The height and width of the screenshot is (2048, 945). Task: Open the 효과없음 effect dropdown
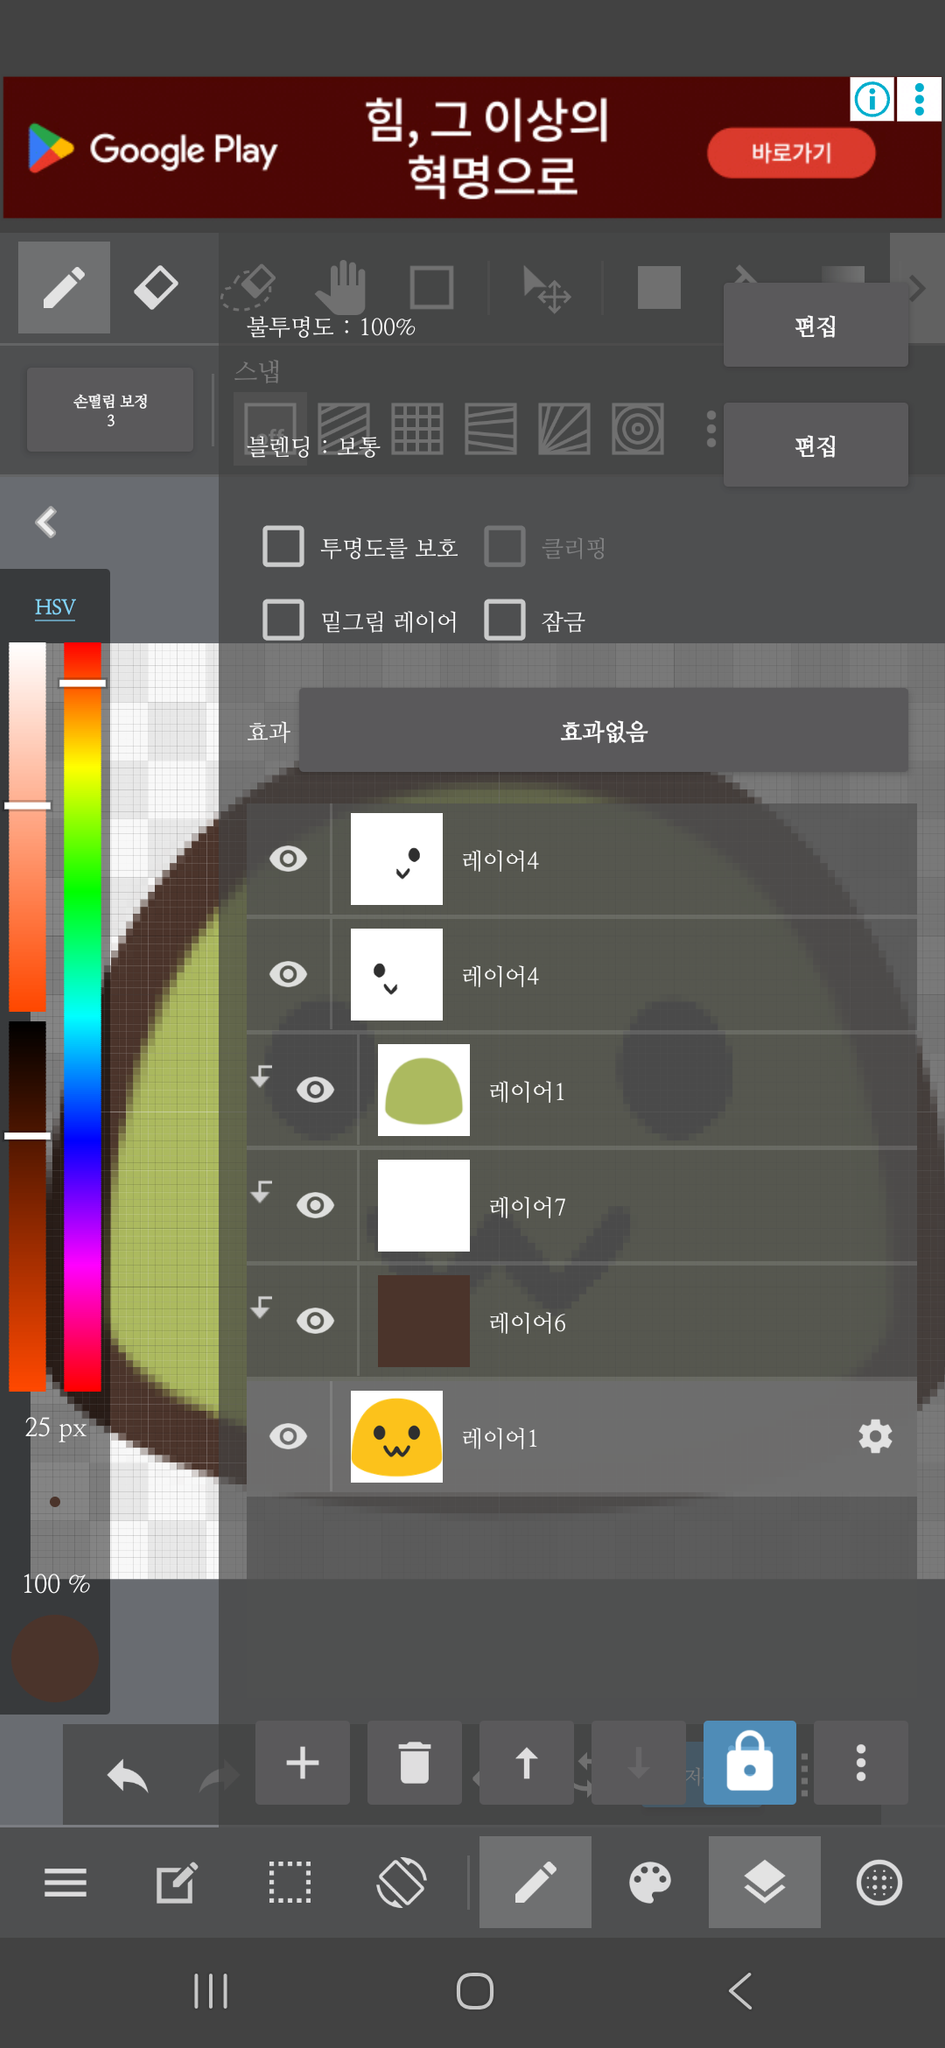pyautogui.click(x=603, y=731)
